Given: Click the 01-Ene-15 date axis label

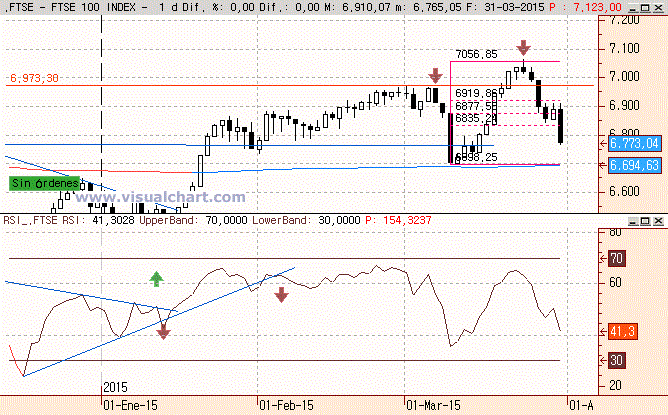Looking at the screenshot, I should pyautogui.click(x=130, y=405).
